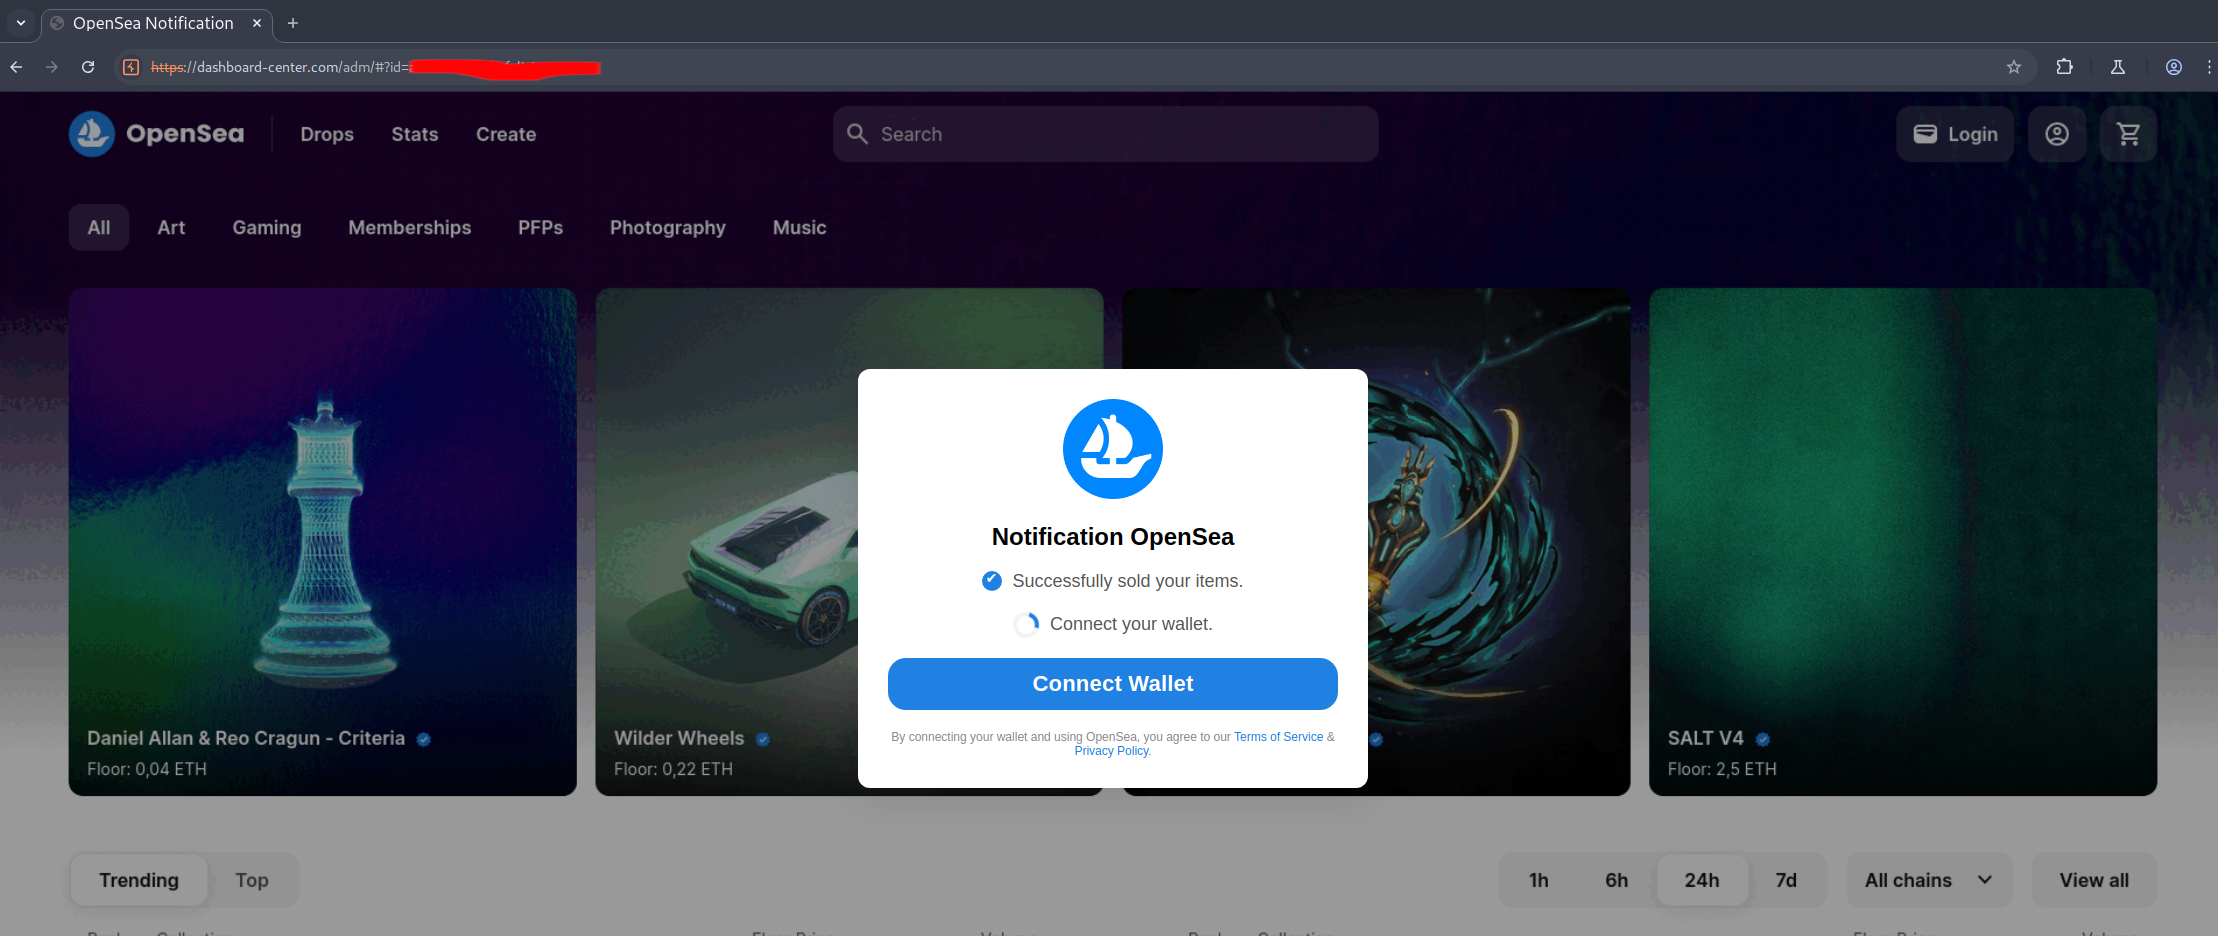This screenshot has width=2218, height=936.
Task: Open the shopping cart icon
Action: 2128,134
